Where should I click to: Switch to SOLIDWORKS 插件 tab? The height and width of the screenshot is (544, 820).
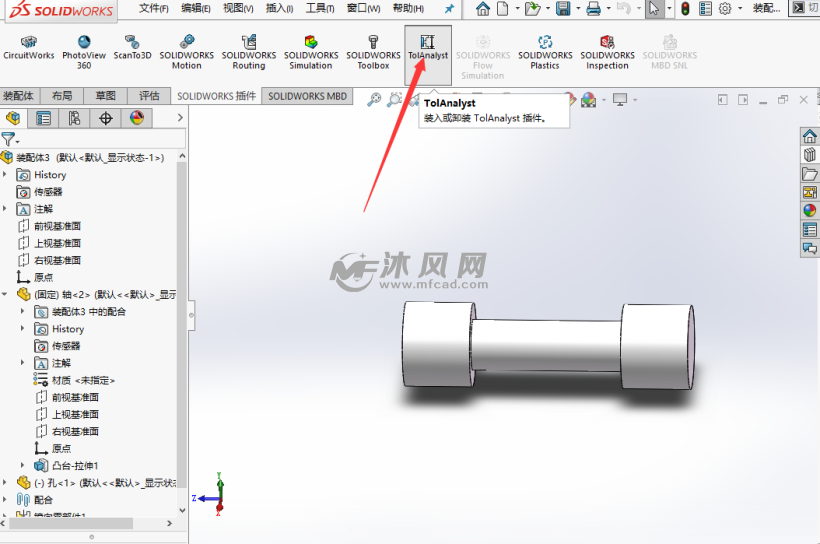pos(217,96)
